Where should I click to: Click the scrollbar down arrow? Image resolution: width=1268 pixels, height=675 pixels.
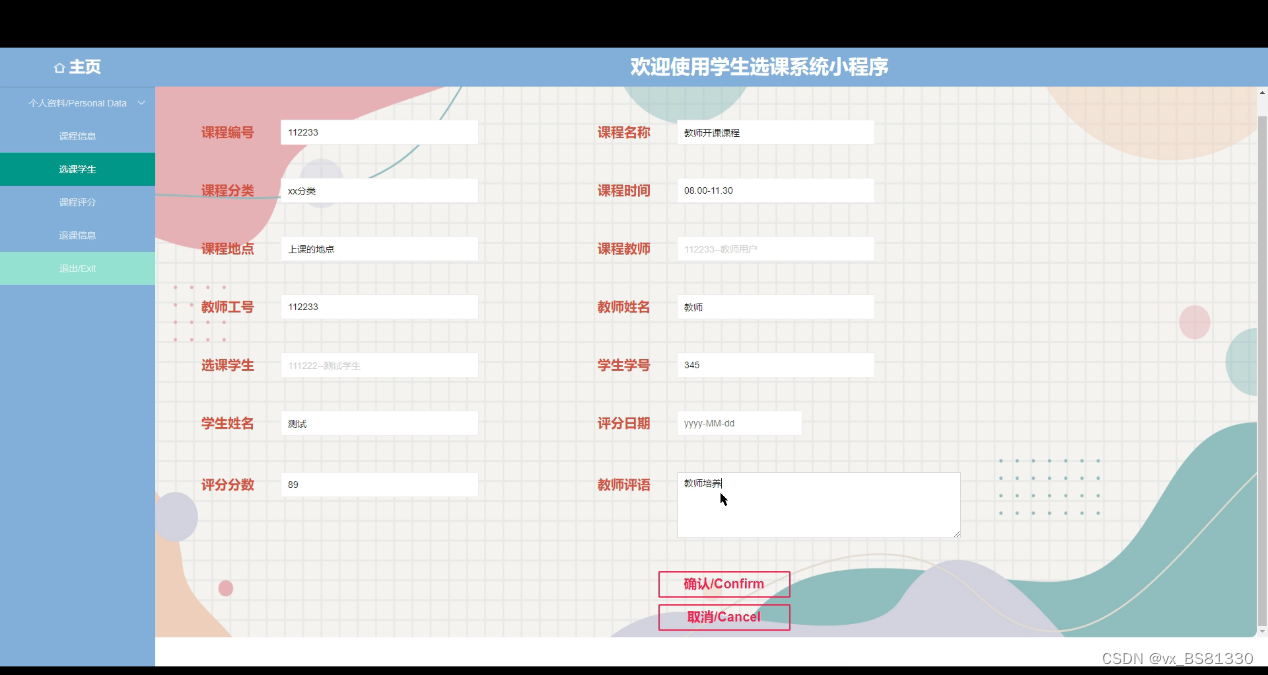[1261, 631]
